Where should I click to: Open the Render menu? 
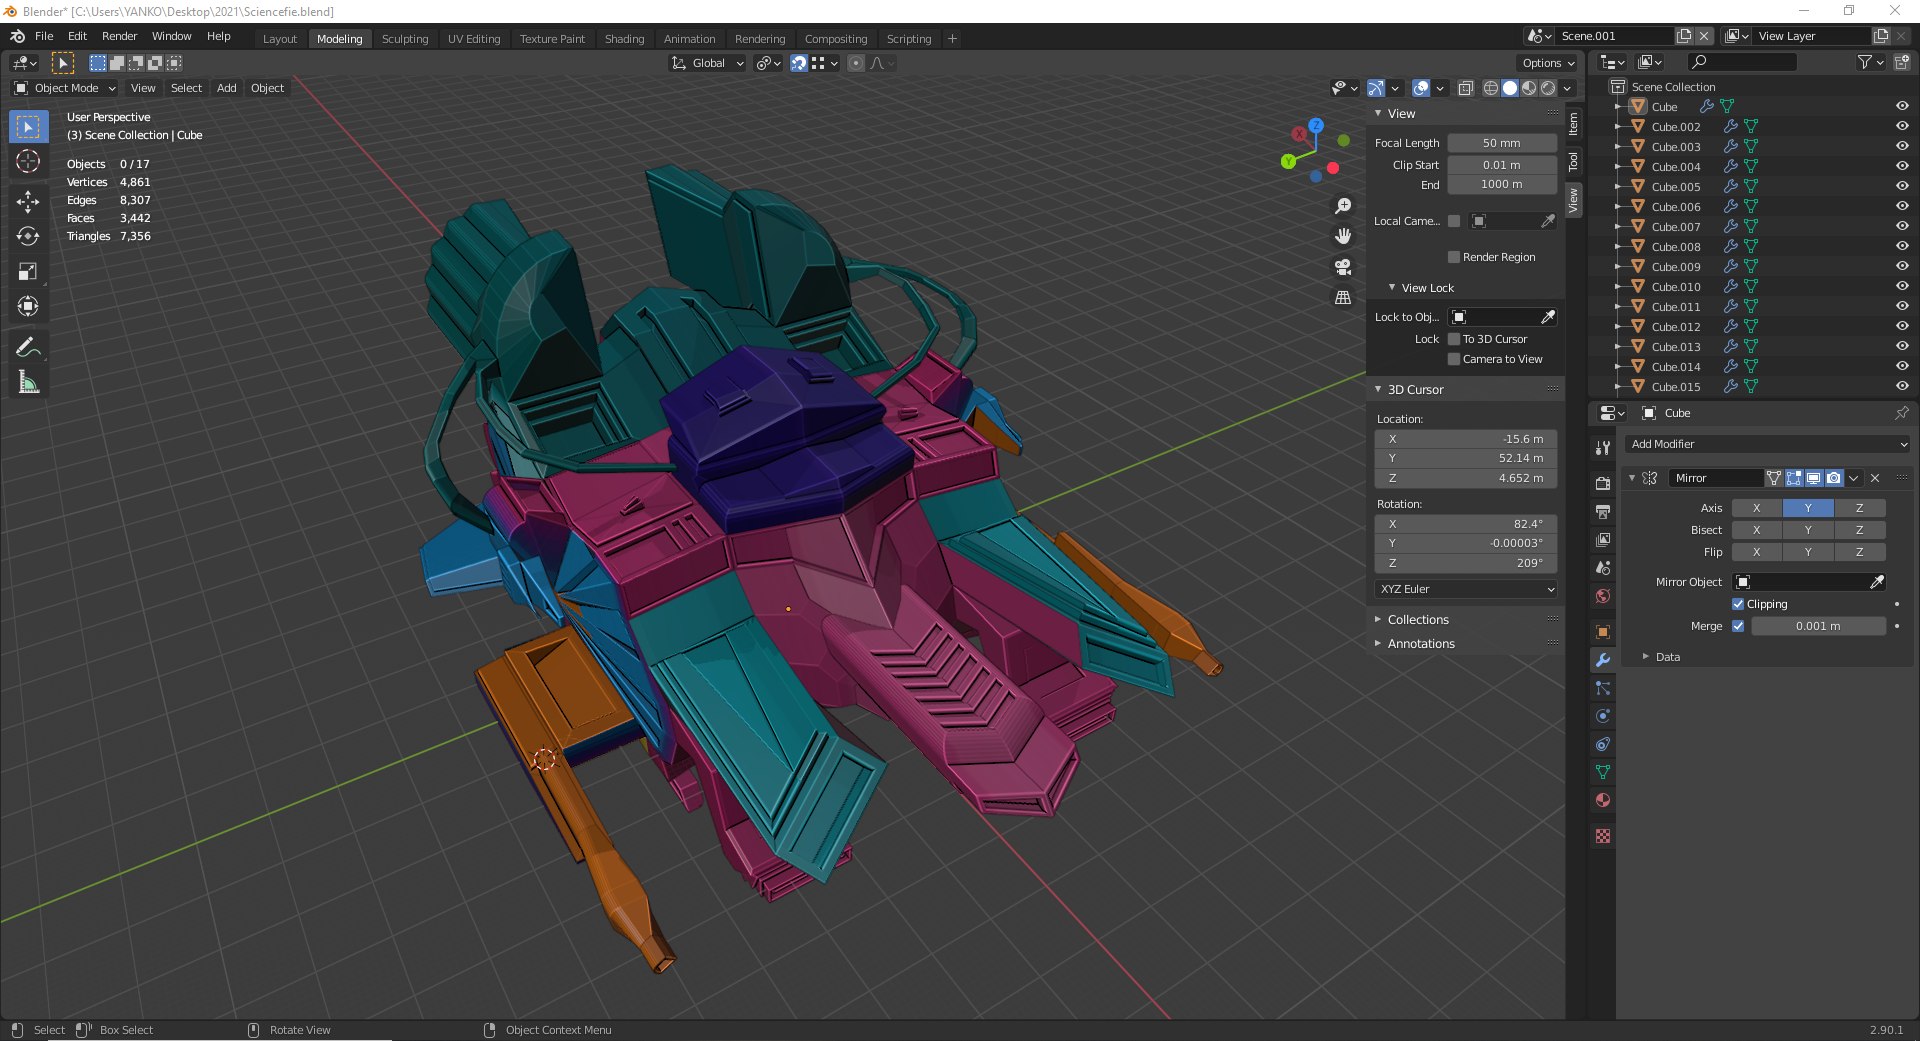pyautogui.click(x=119, y=36)
